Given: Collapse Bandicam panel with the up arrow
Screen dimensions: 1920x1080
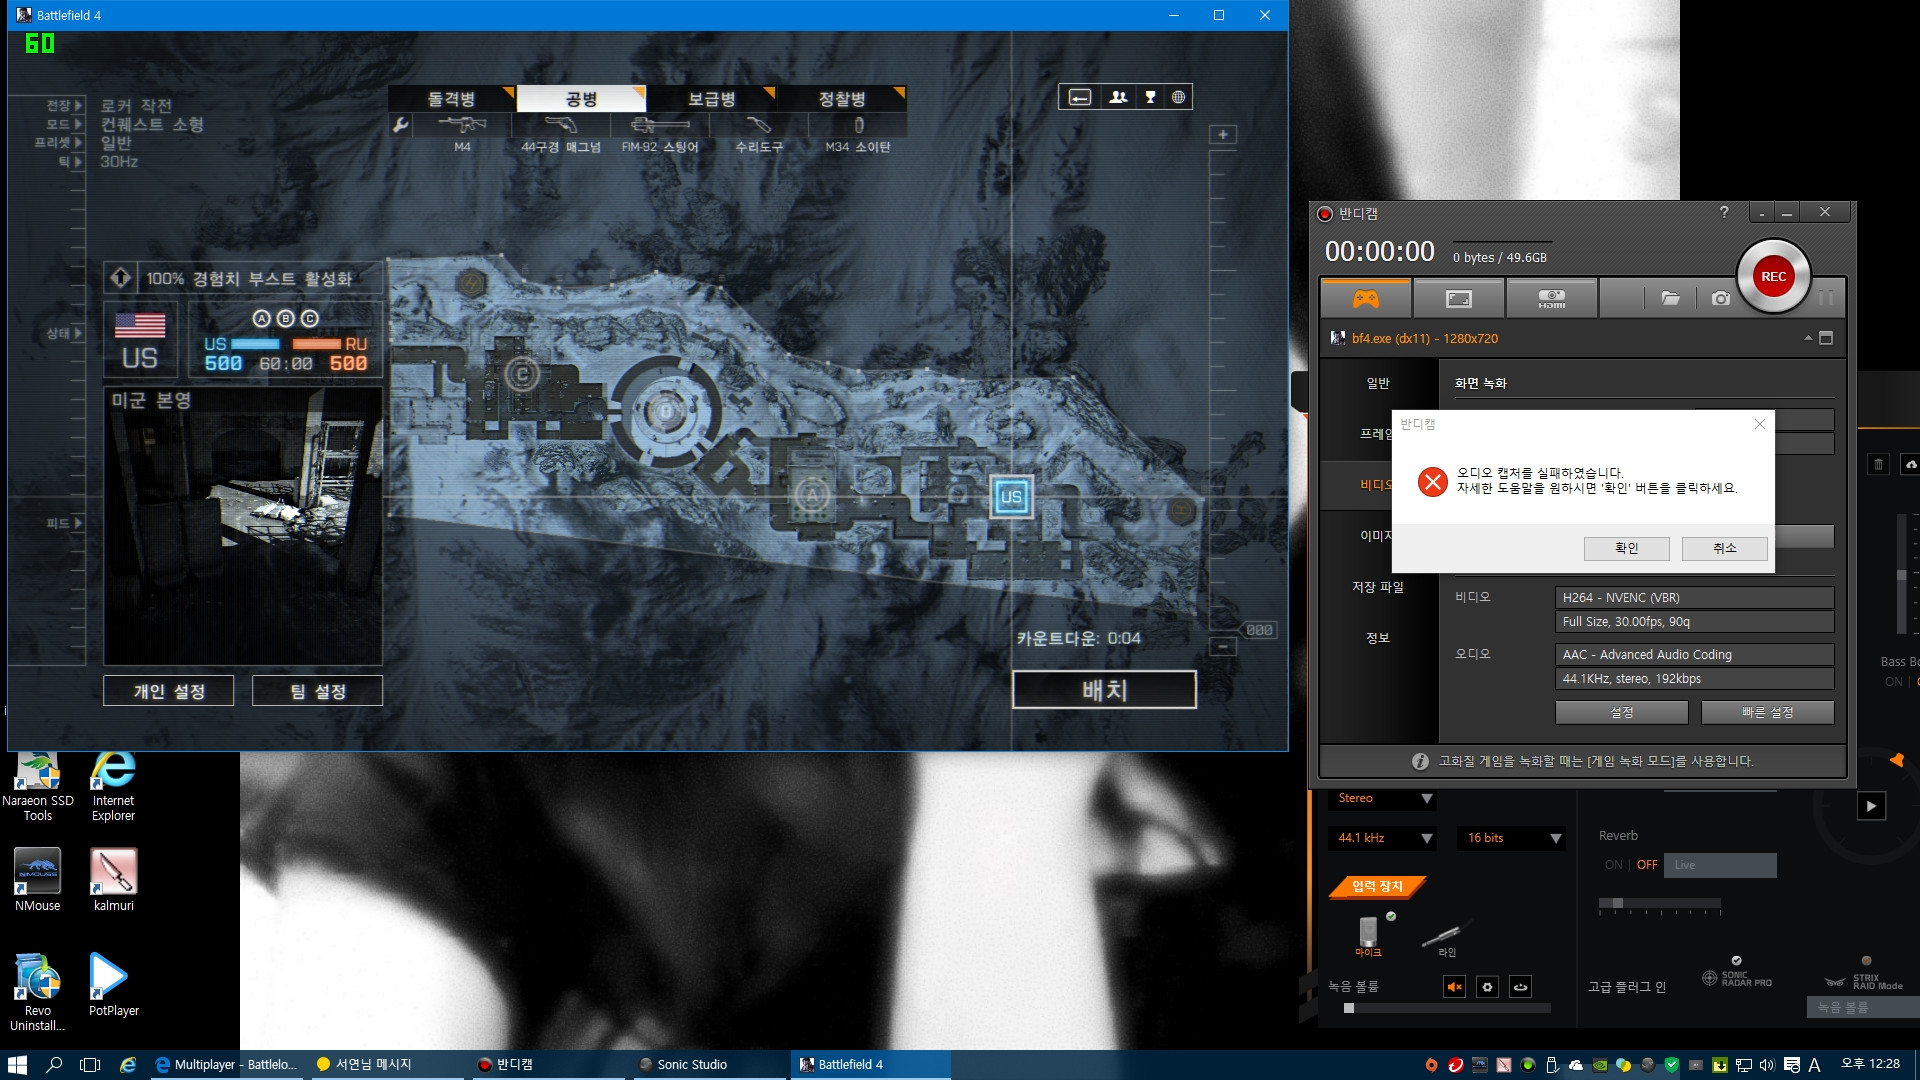Looking at the screenshot, I should [1808, 338].
